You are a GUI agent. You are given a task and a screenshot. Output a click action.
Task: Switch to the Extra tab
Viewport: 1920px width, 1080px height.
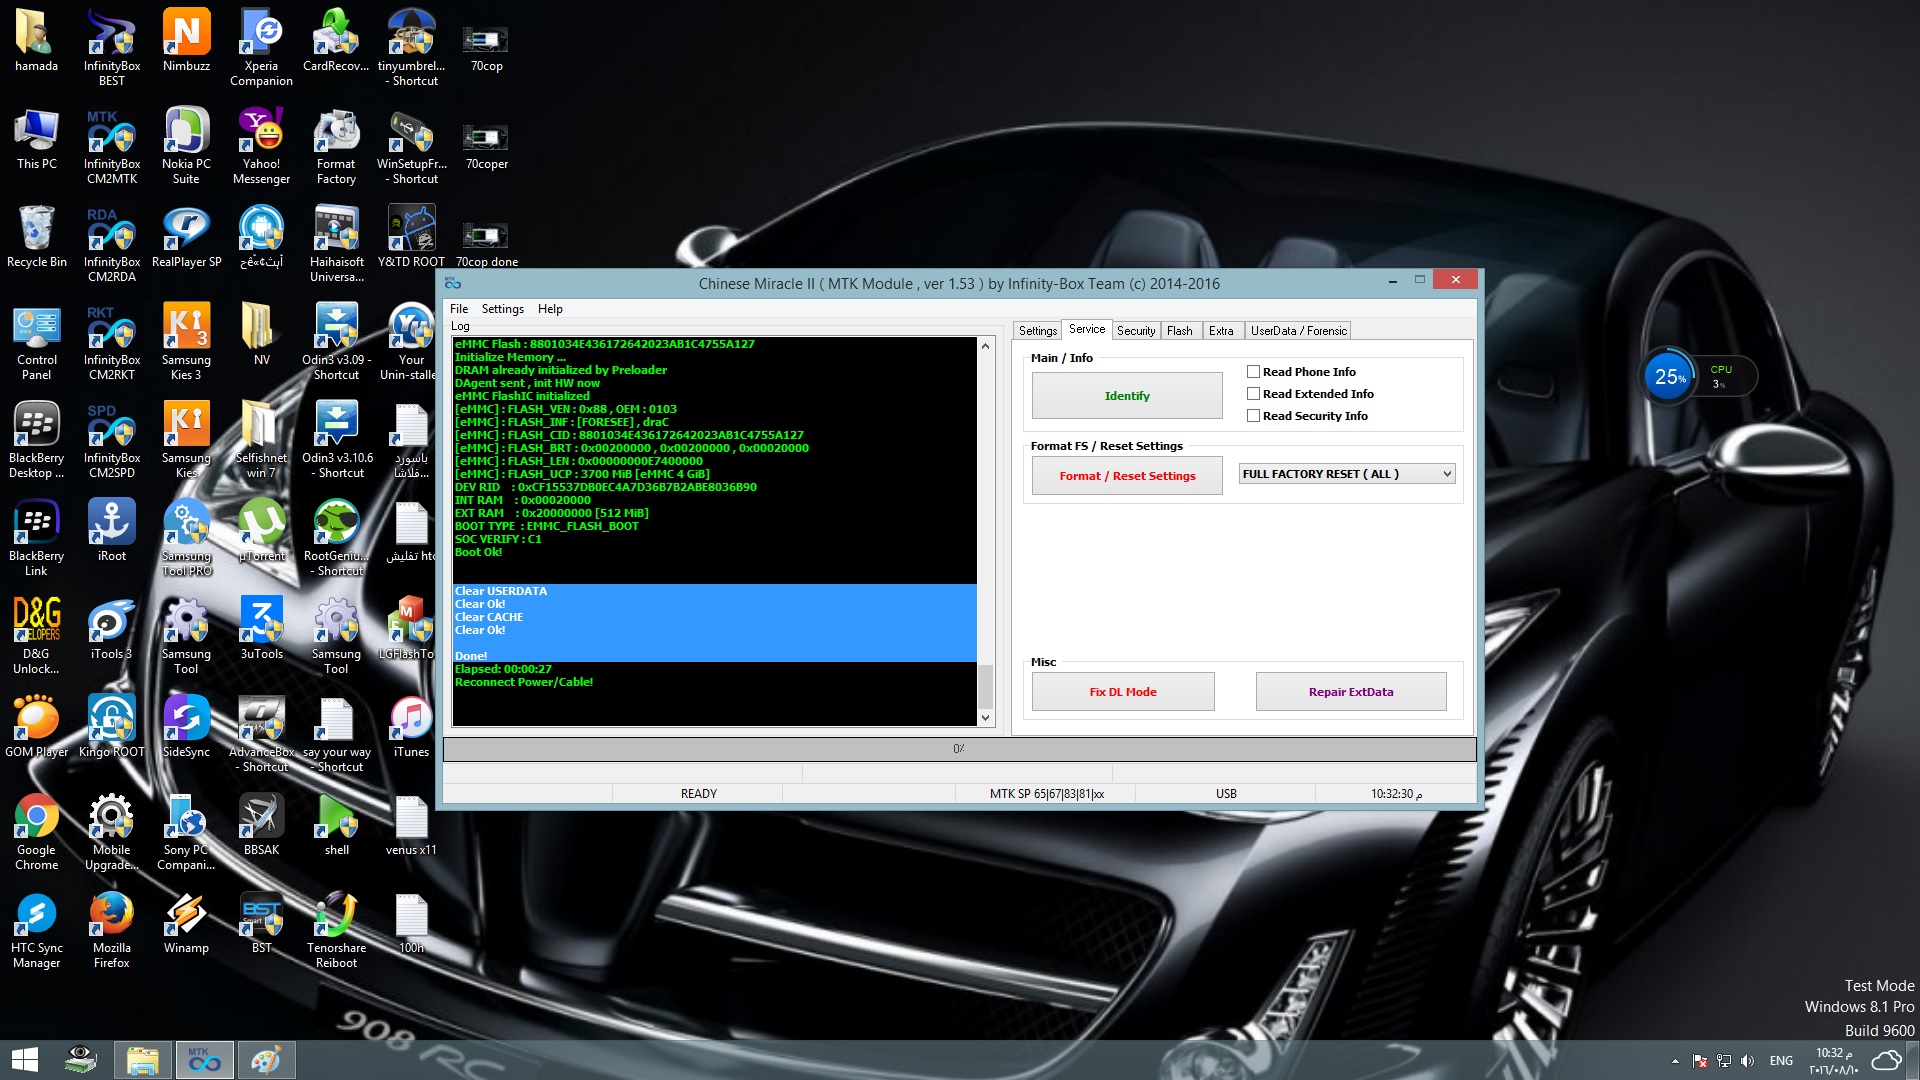pyautogui.click(x=1221, y=331)
